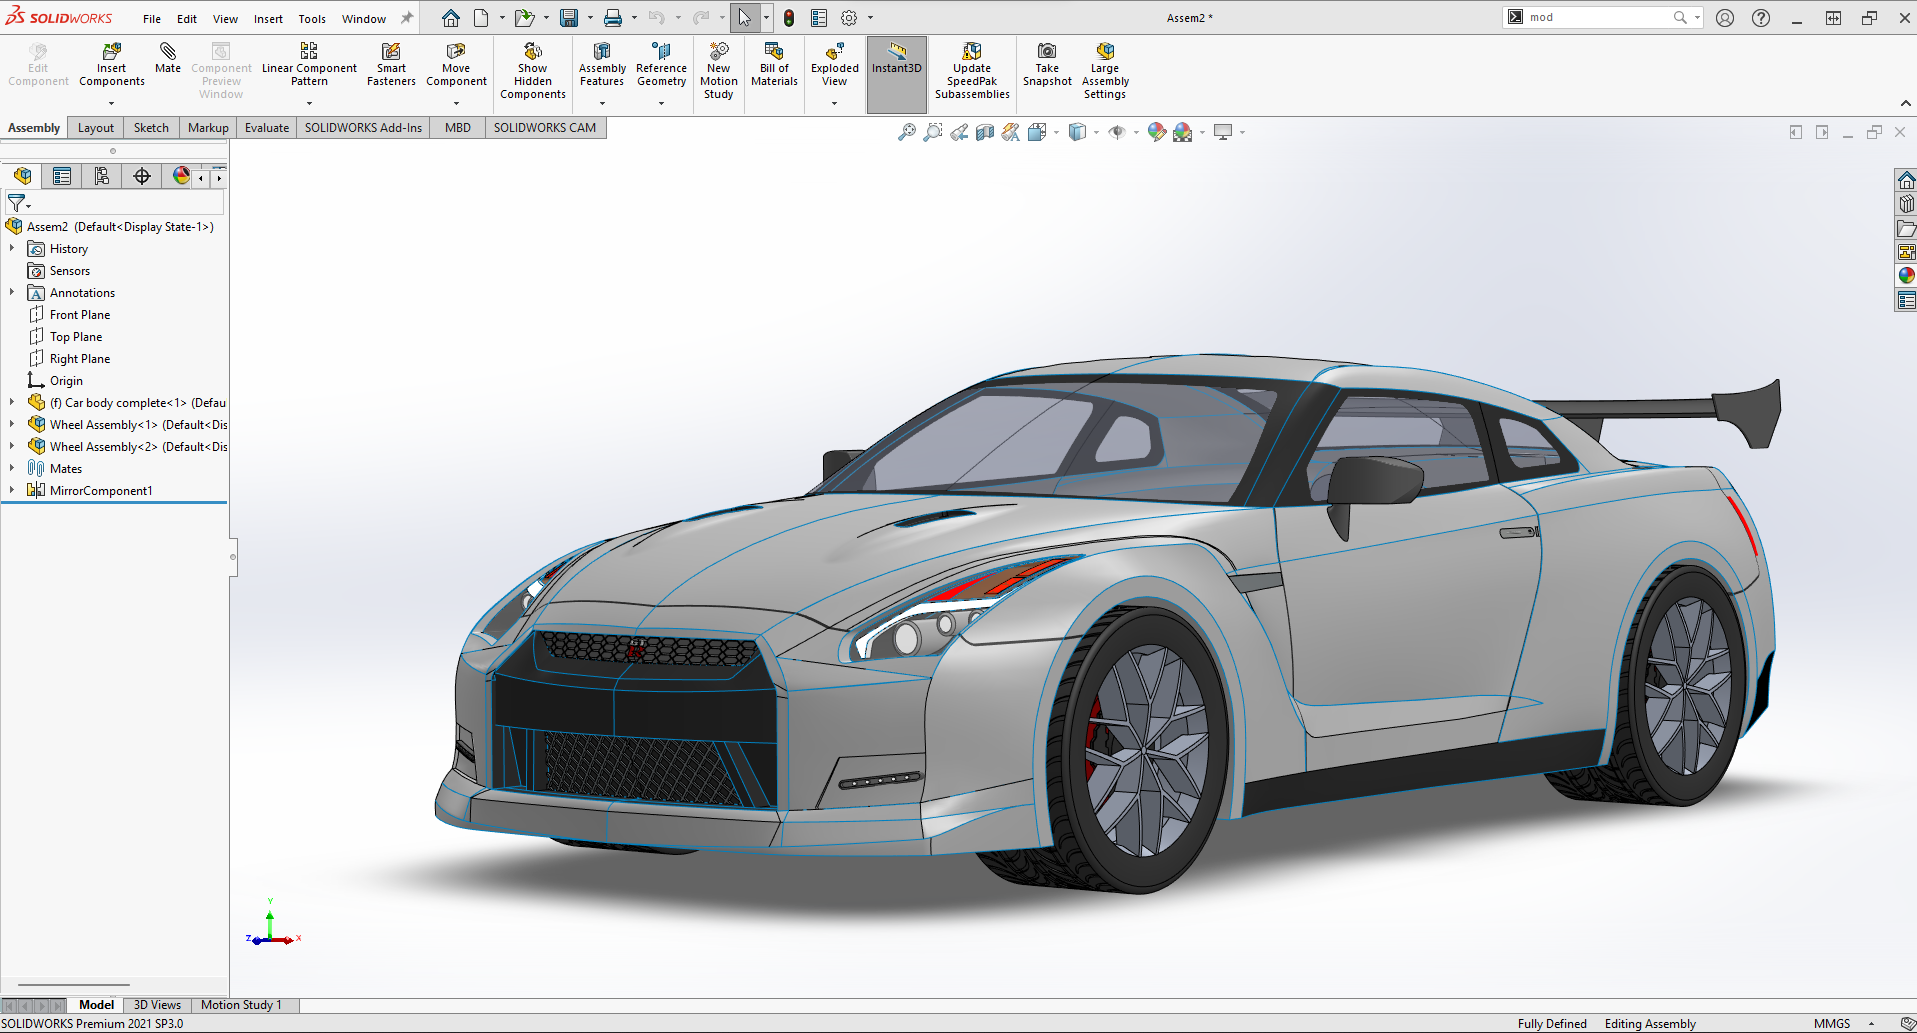Select Right Plane in tree
1917x1033 pixels.
tap(80, 359)
